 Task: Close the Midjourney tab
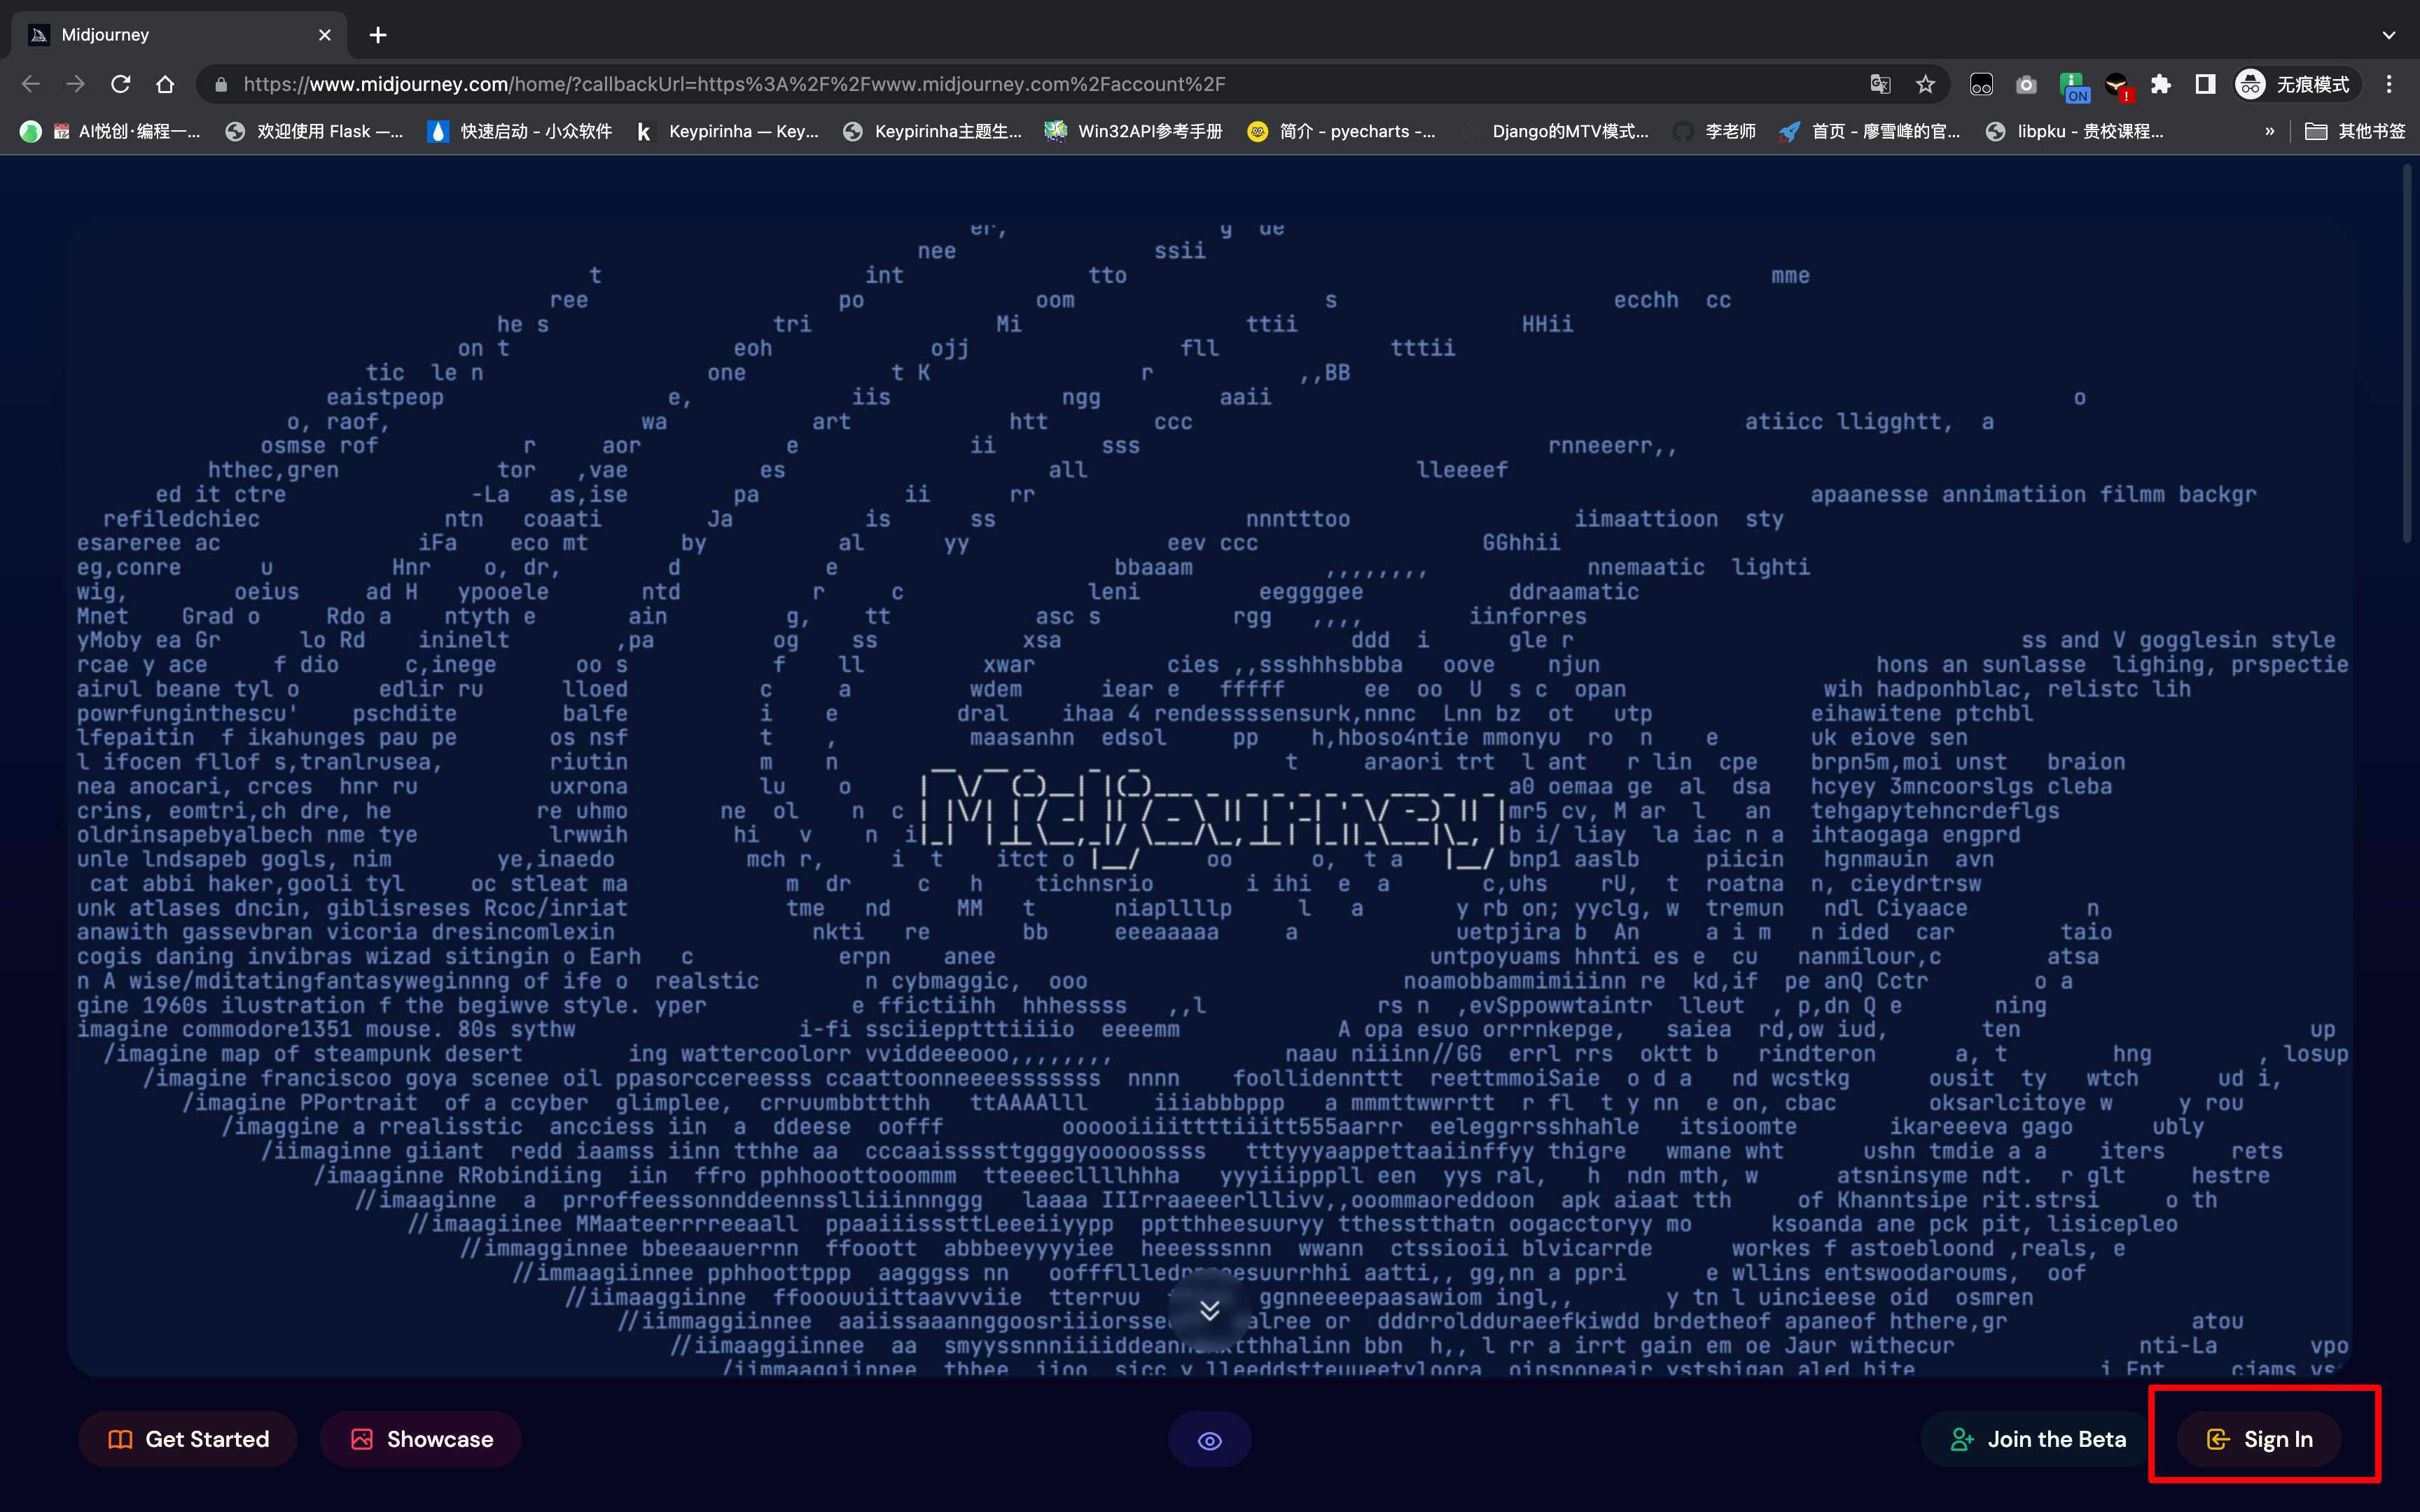[x=325, y=35]
